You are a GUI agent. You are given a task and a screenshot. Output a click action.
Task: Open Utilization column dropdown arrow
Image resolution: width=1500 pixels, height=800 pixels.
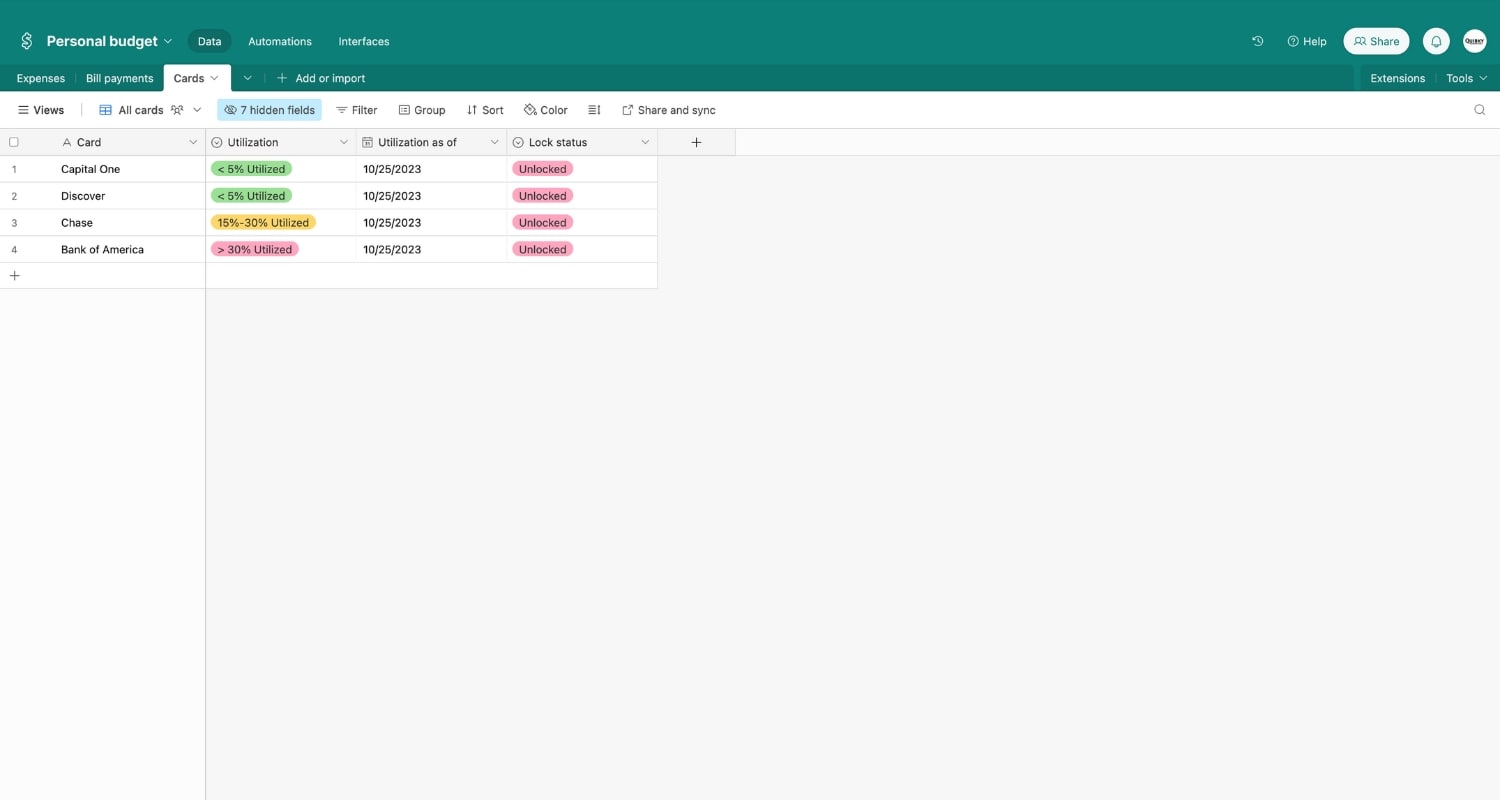point(344,142)
